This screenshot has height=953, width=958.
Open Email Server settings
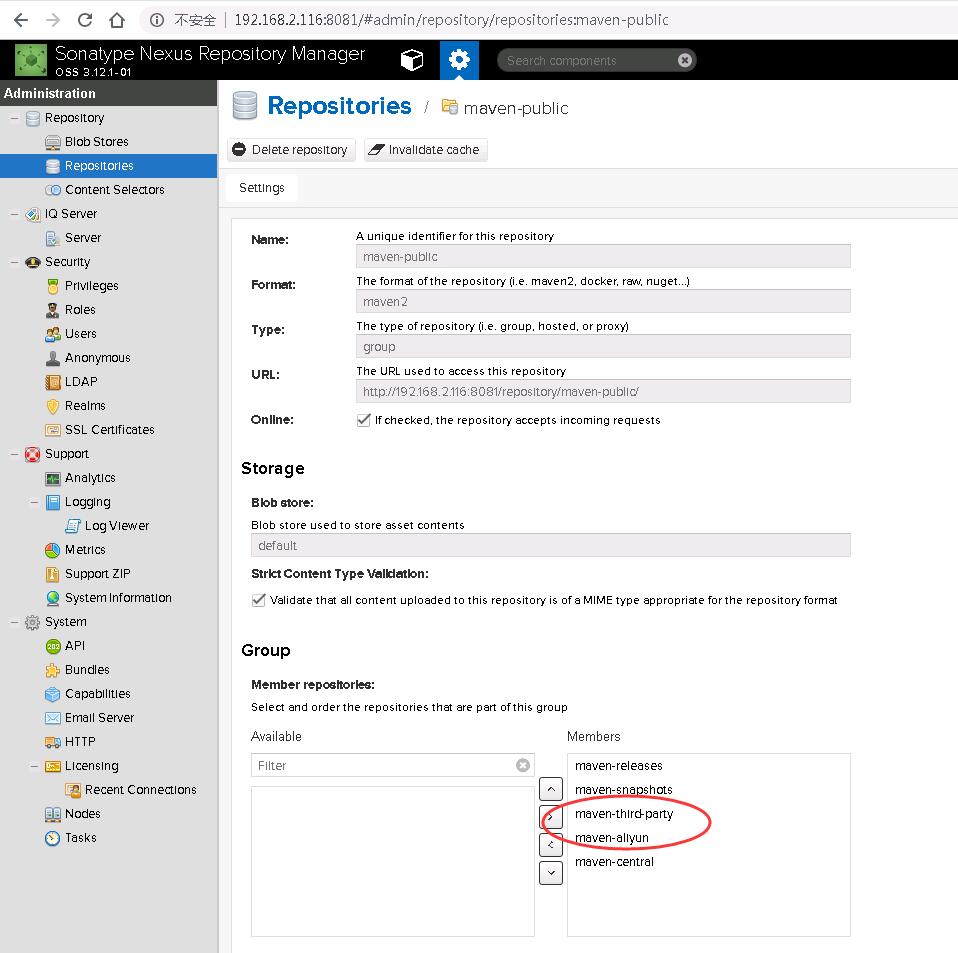(x=99, y=718)
